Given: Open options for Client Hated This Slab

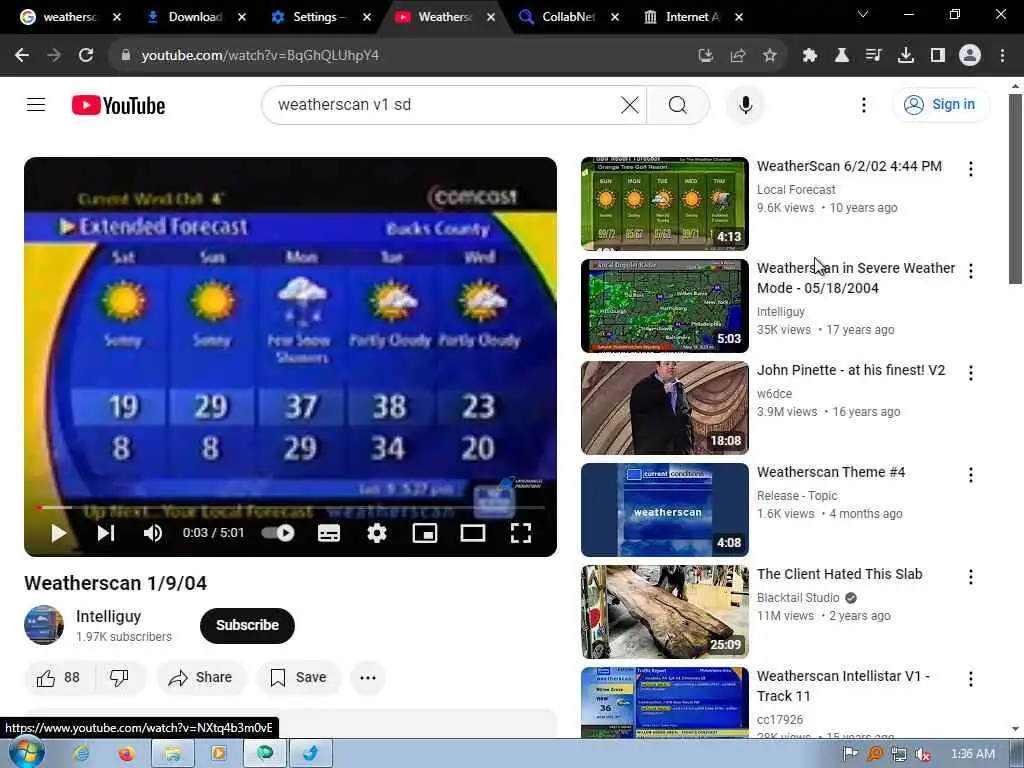Looking at the screenshot, I should tap(970, 577).
